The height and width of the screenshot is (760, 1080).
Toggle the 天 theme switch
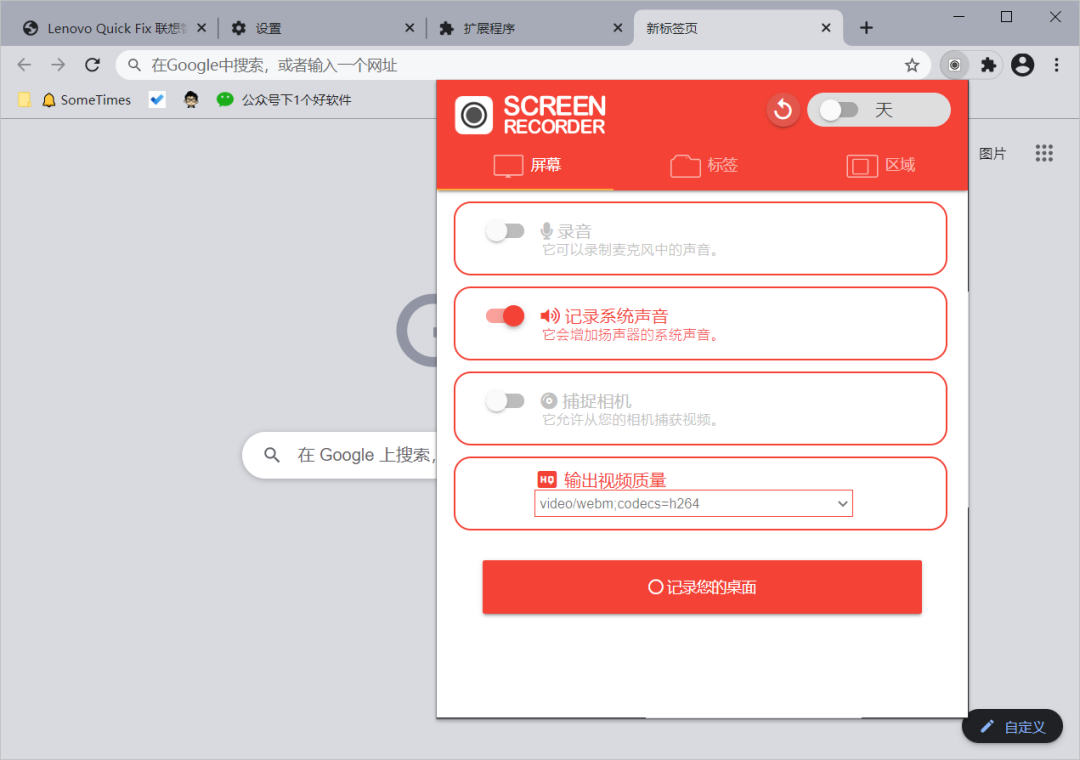(x=839, y=110)
